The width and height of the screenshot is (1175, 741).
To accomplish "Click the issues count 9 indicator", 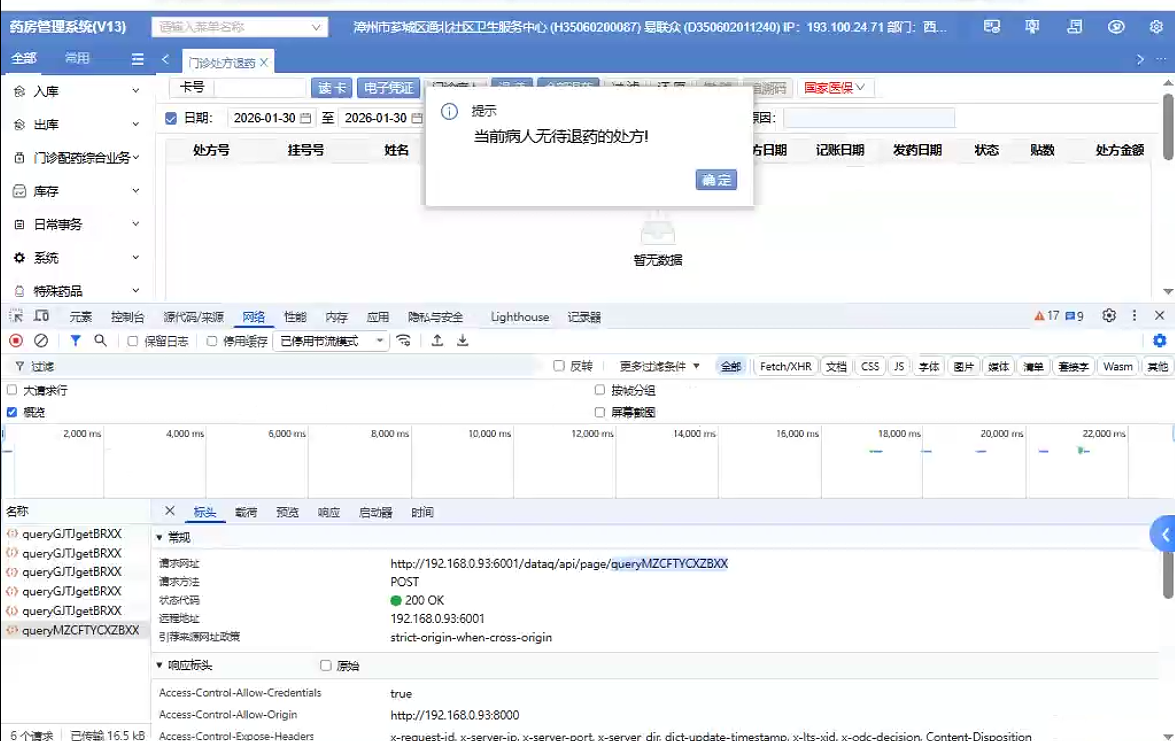I will [x=1075, y=316].
